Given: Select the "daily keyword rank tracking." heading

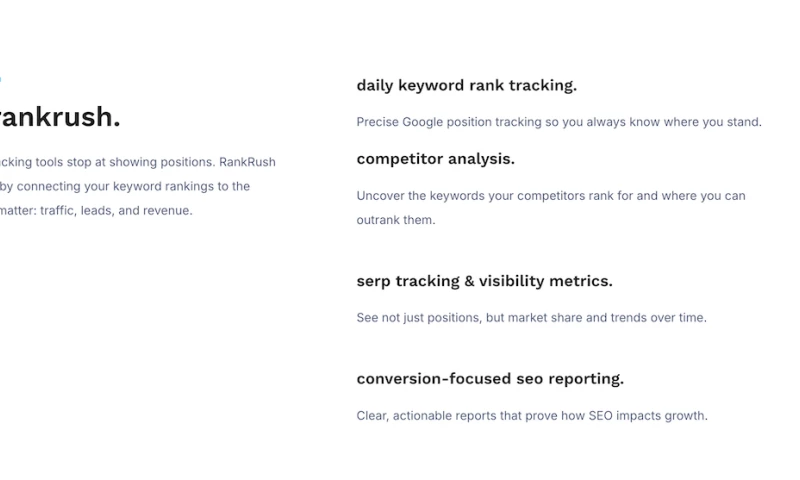Looking at the screenshot, I should coord(466,86).
